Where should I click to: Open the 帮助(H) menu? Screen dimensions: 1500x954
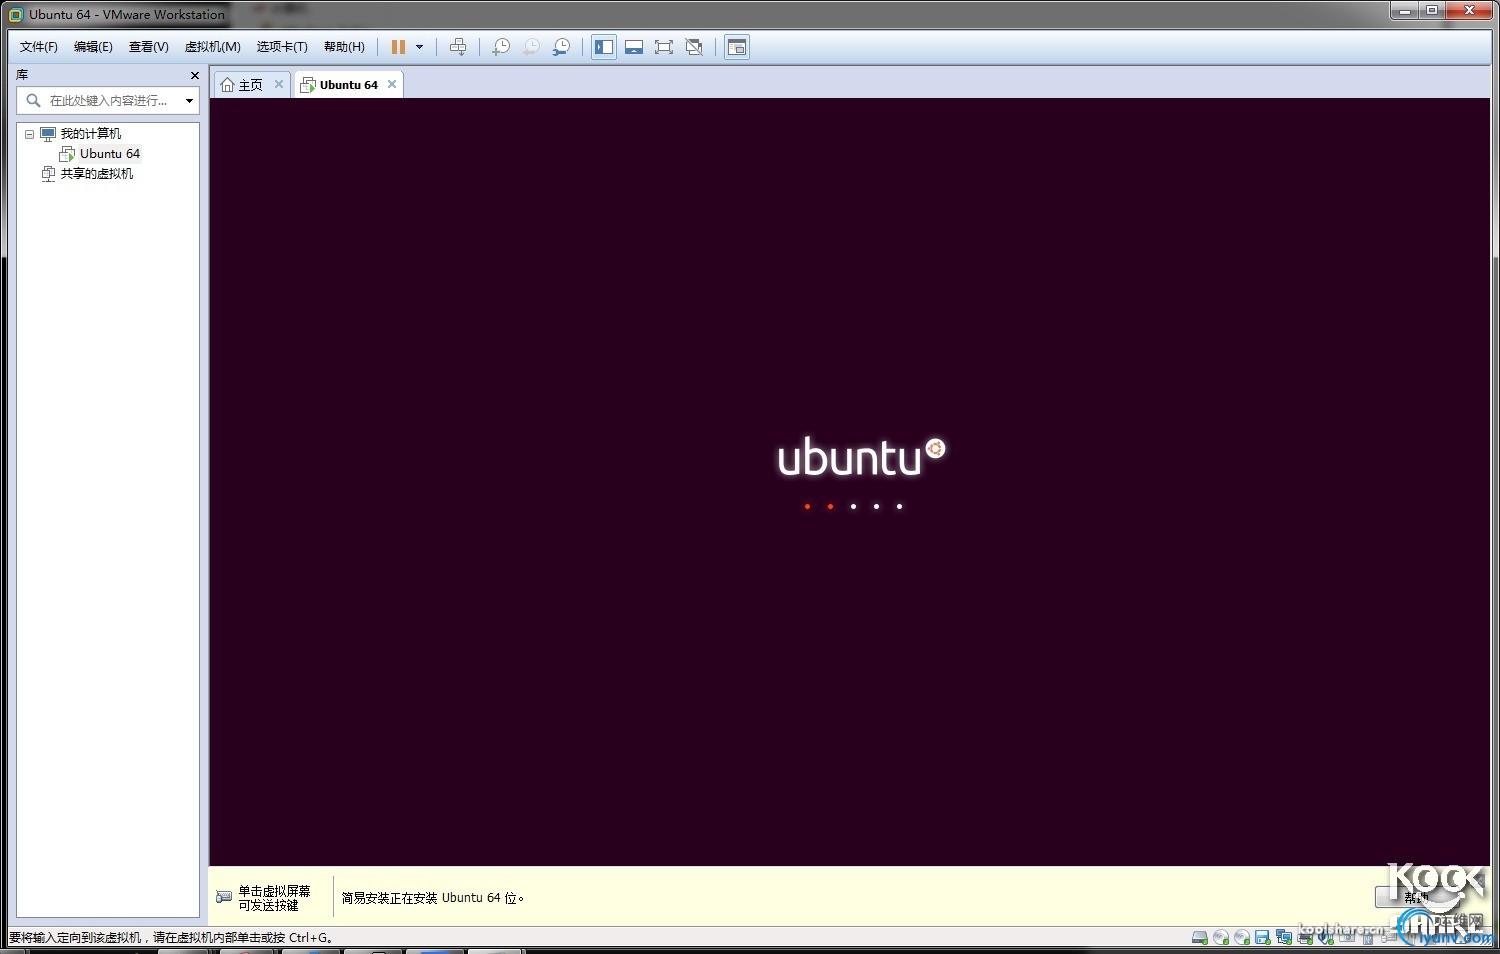click(x=344, y=47)
